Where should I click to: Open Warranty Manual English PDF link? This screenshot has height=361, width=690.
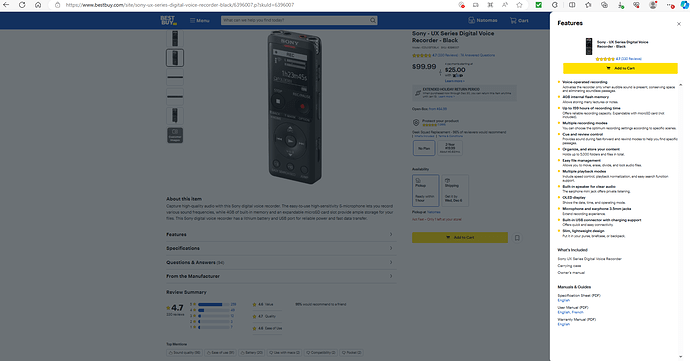tap(563, 324)
